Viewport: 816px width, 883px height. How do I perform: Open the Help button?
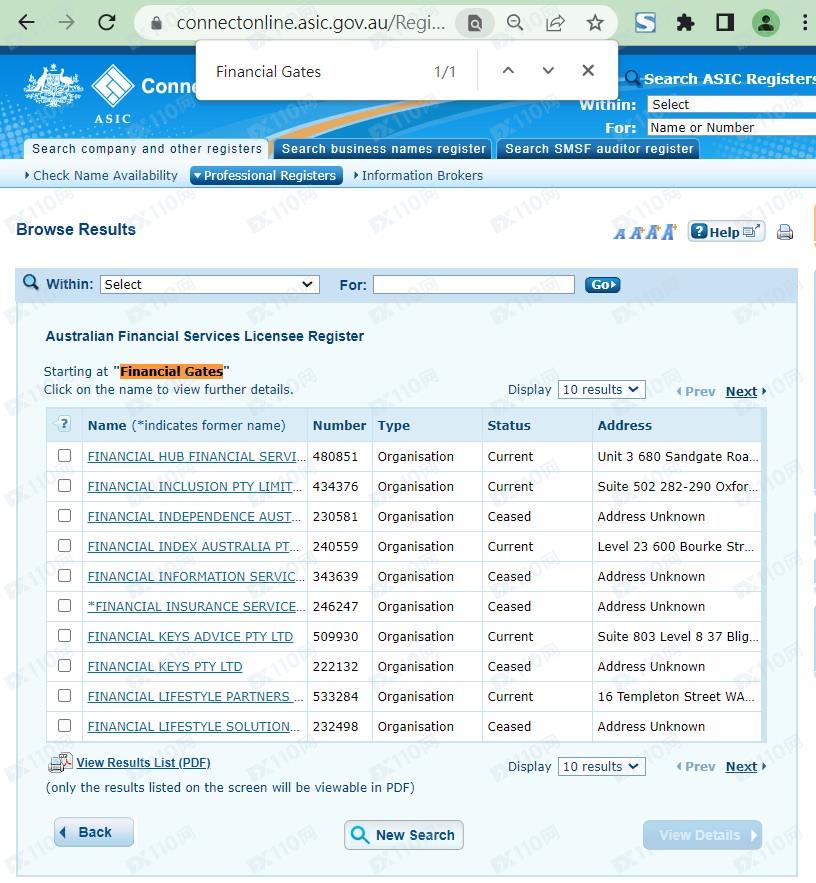726,231
